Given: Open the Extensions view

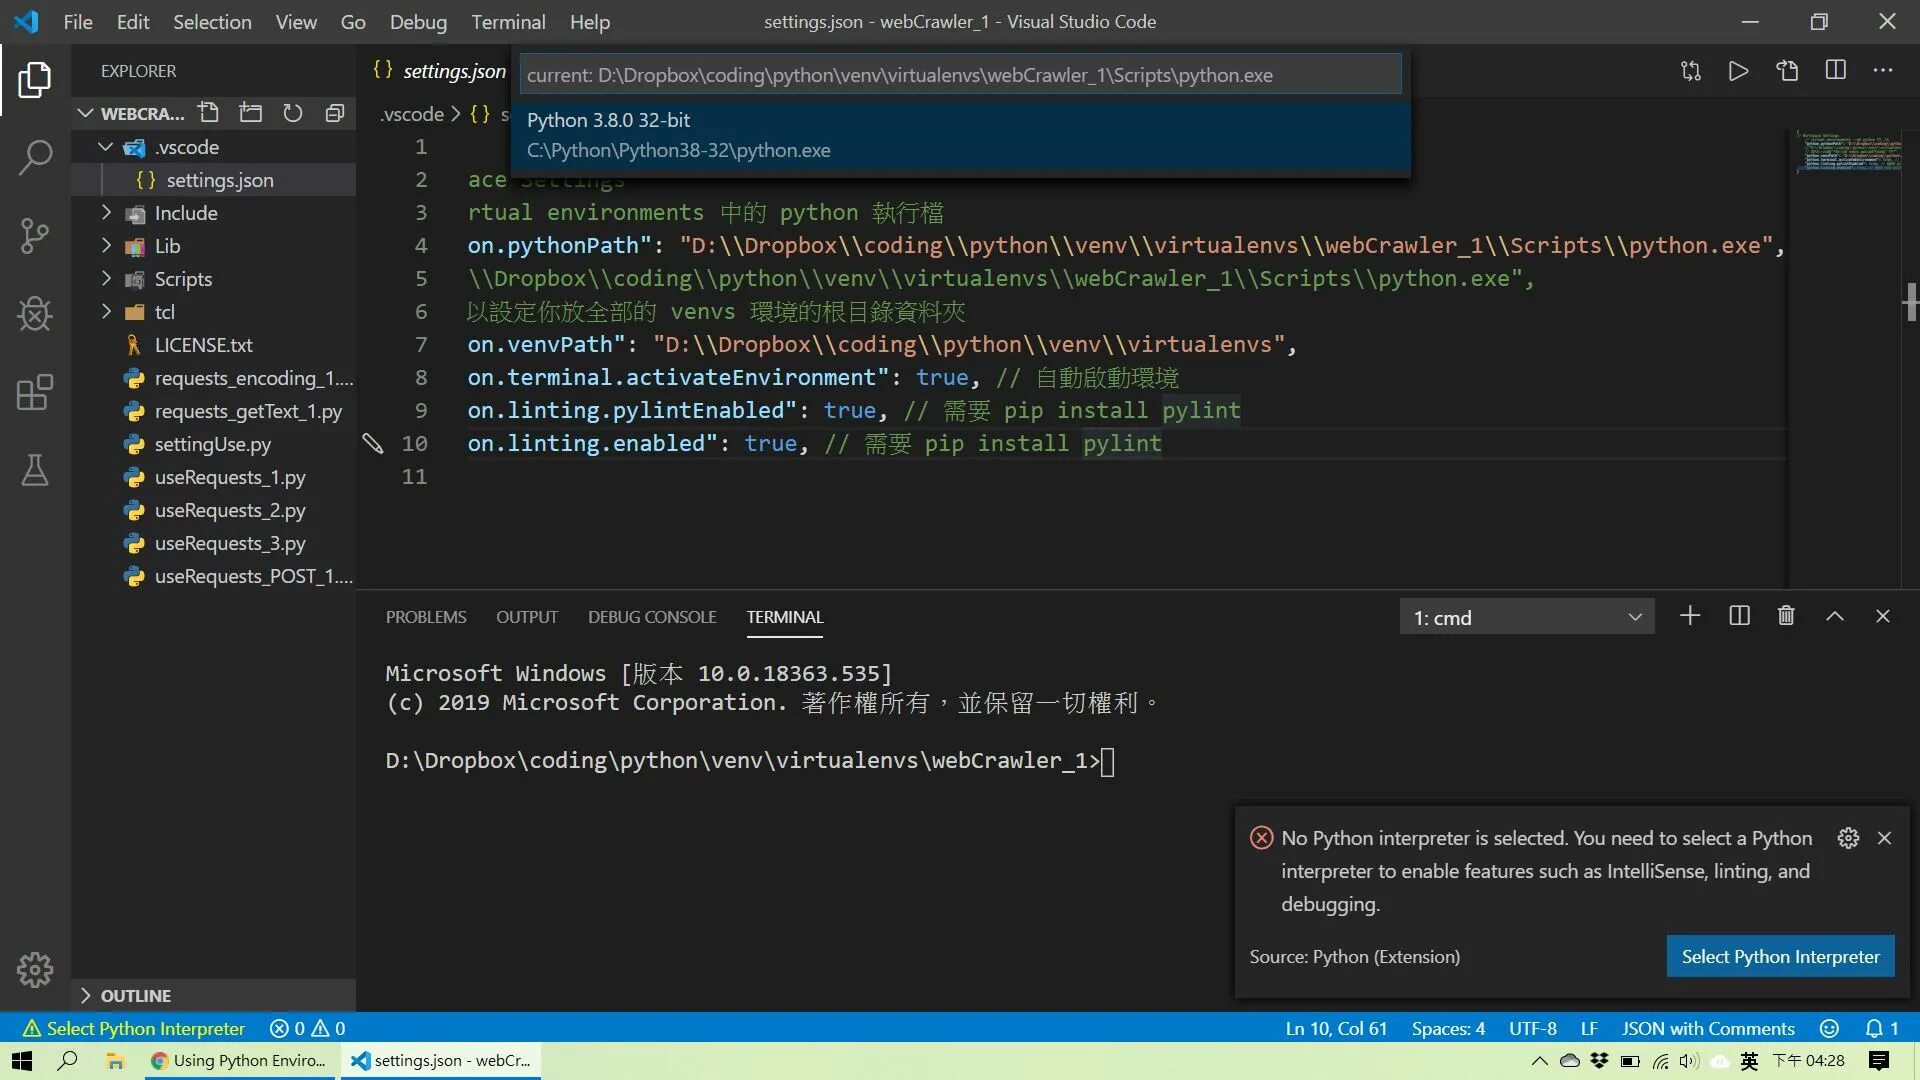Looking at the screenshot, I should click(35, 392).
